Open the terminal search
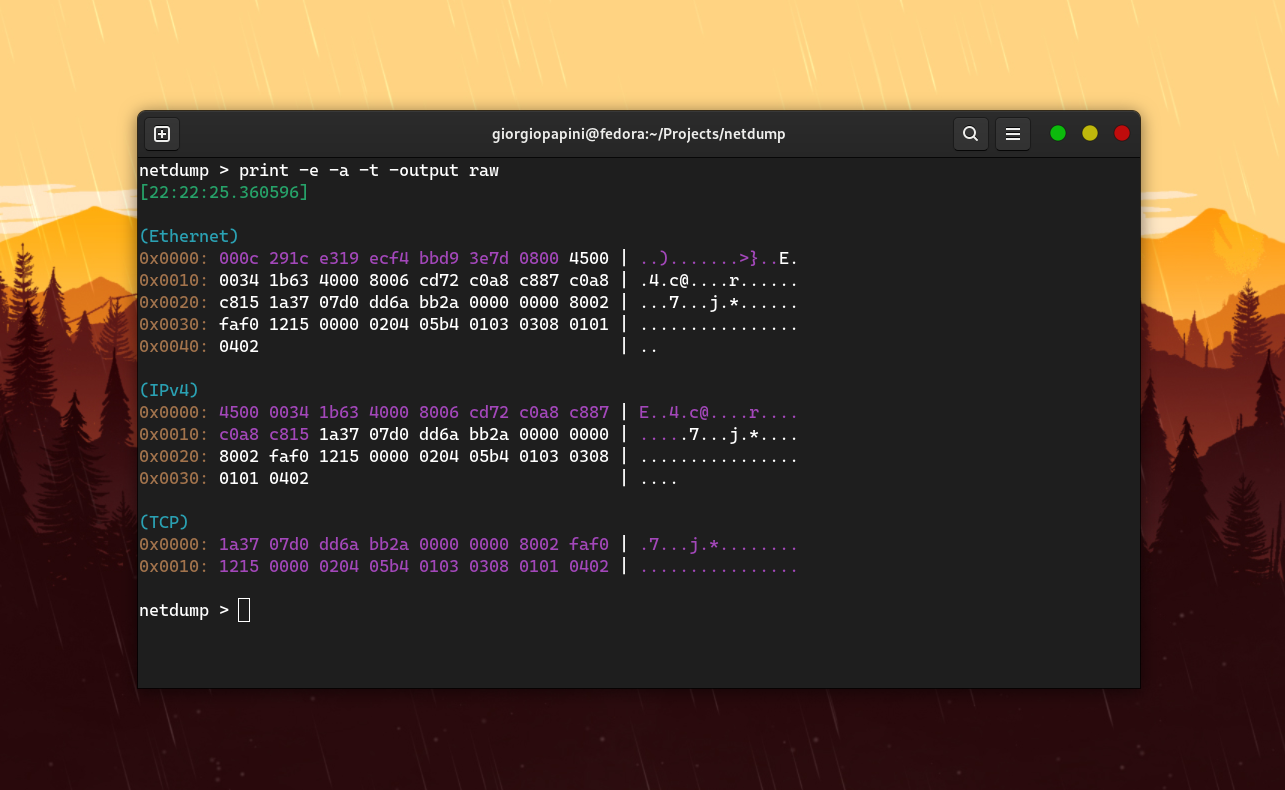 [x=970, y=134]
